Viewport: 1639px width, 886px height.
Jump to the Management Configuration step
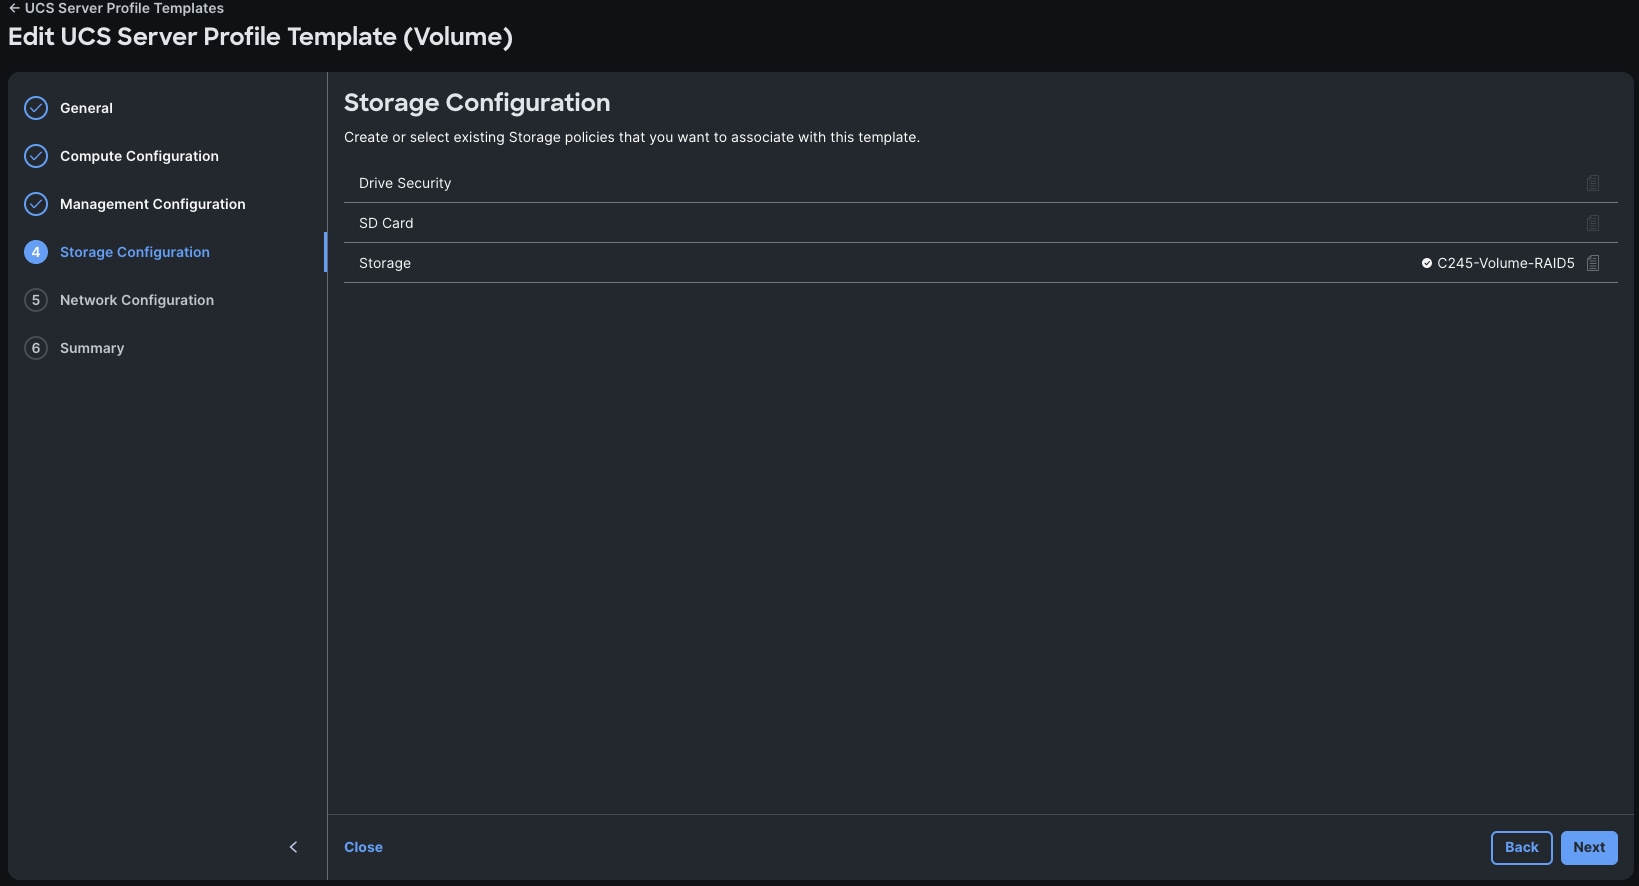coord(152,204)
